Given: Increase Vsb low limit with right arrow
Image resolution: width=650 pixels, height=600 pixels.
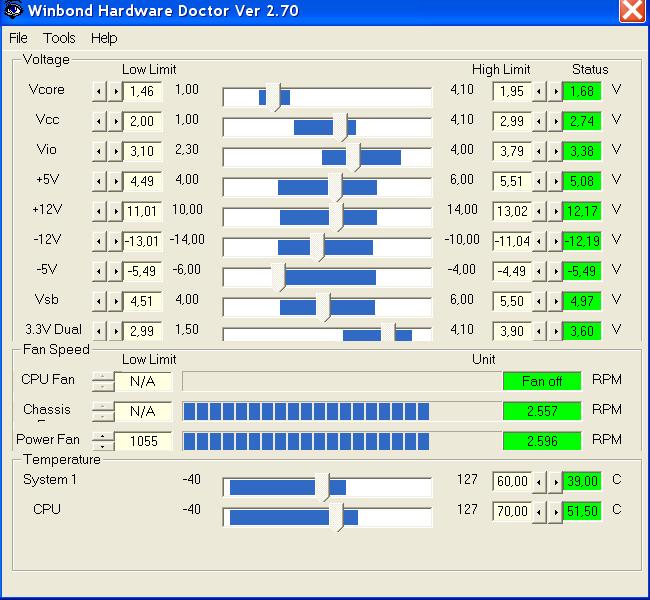Looking at the screenshot, I should click(116, 301).
